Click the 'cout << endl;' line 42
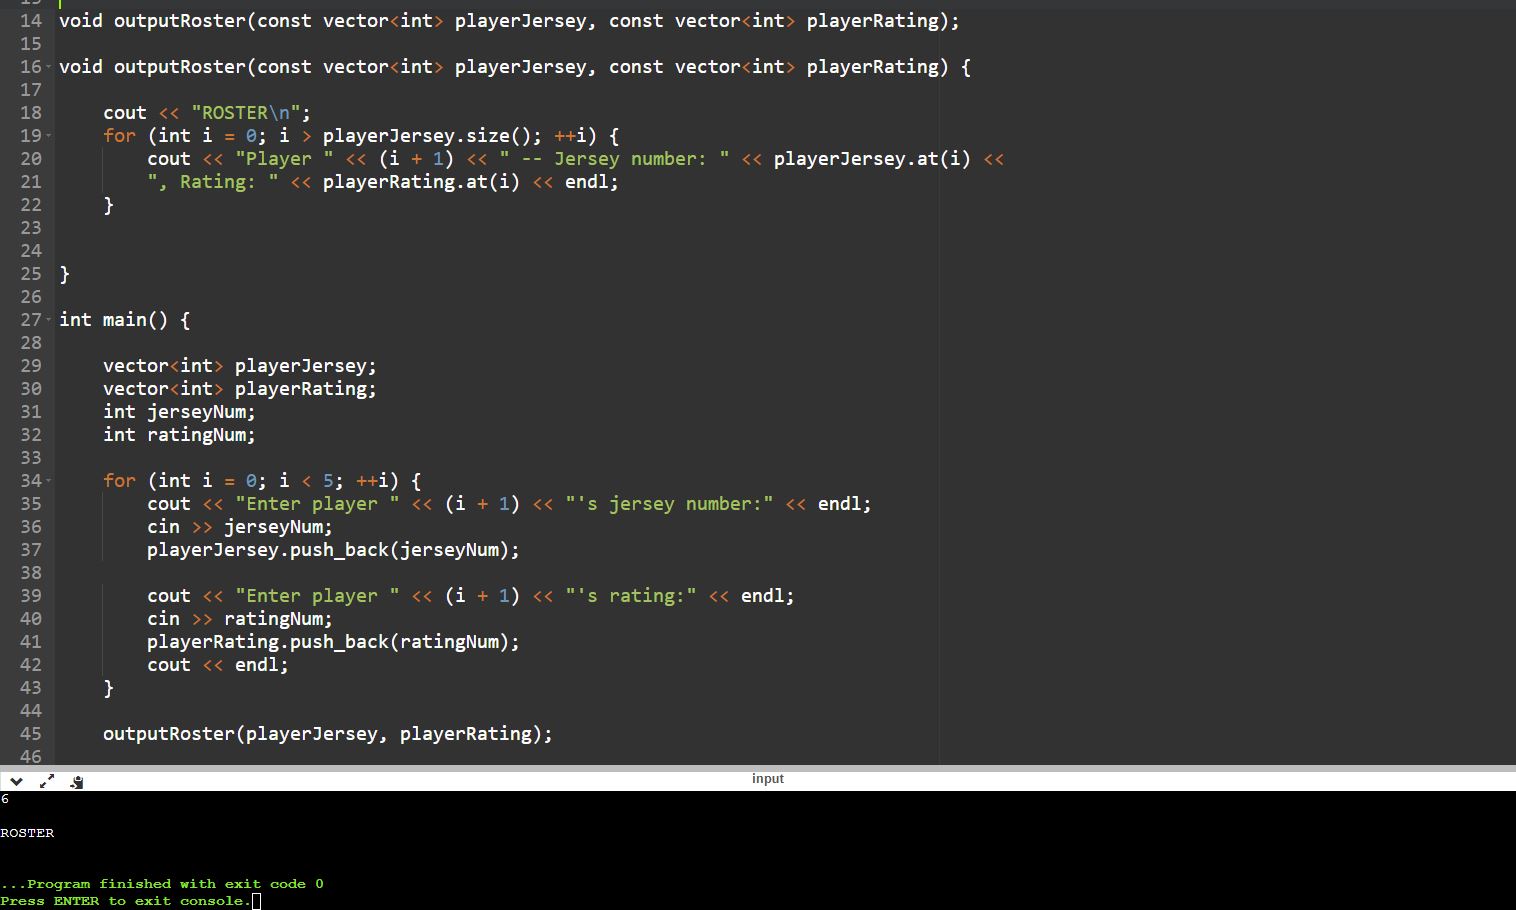This screenshot has height=910, width=1516. (218, 665)
